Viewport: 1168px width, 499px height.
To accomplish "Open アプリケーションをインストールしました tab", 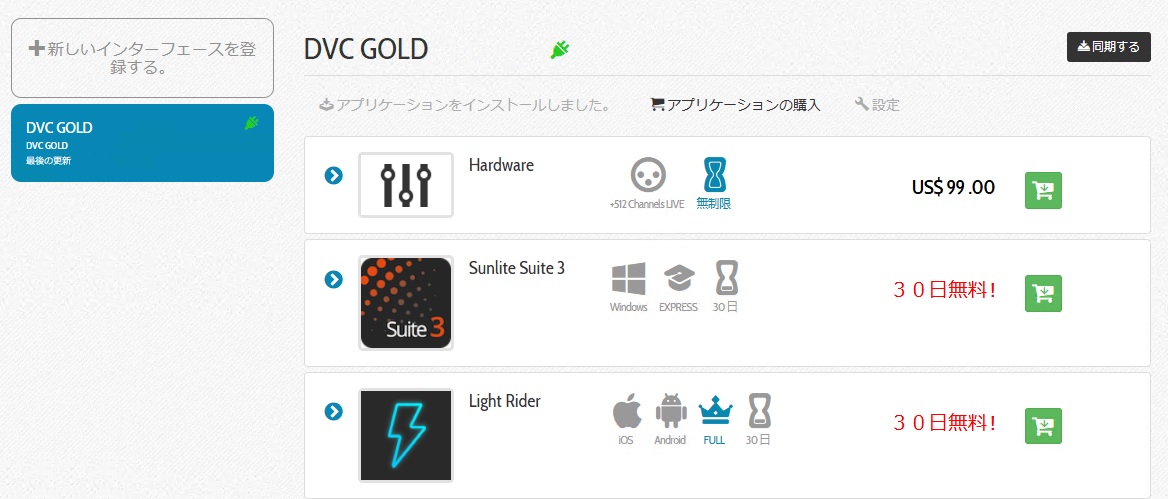I will click(x=465, y=105).
